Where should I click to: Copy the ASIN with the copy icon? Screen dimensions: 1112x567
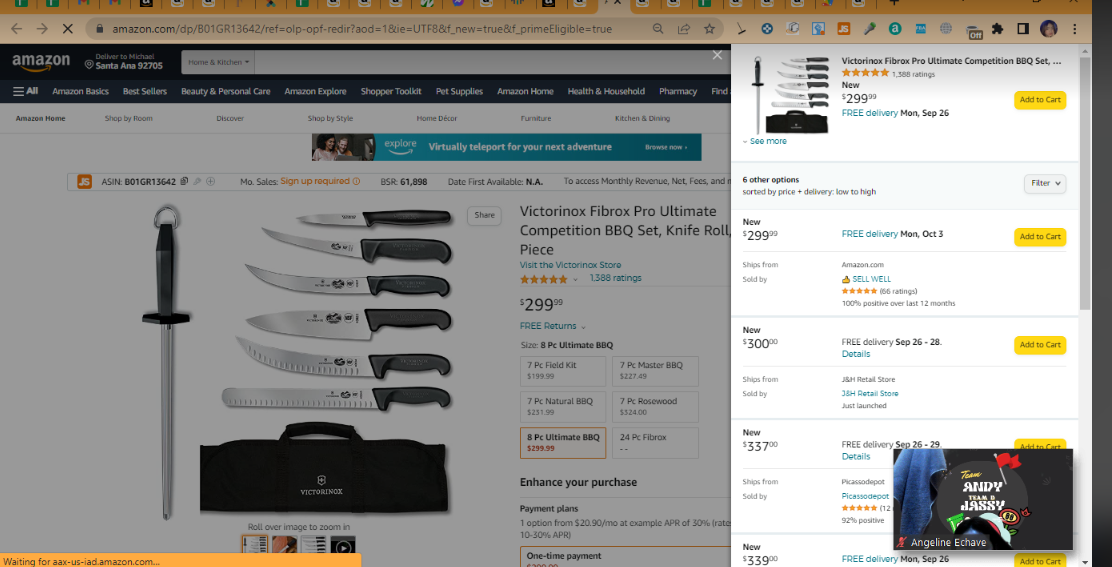pyautogui.click(x=184, y=181)
